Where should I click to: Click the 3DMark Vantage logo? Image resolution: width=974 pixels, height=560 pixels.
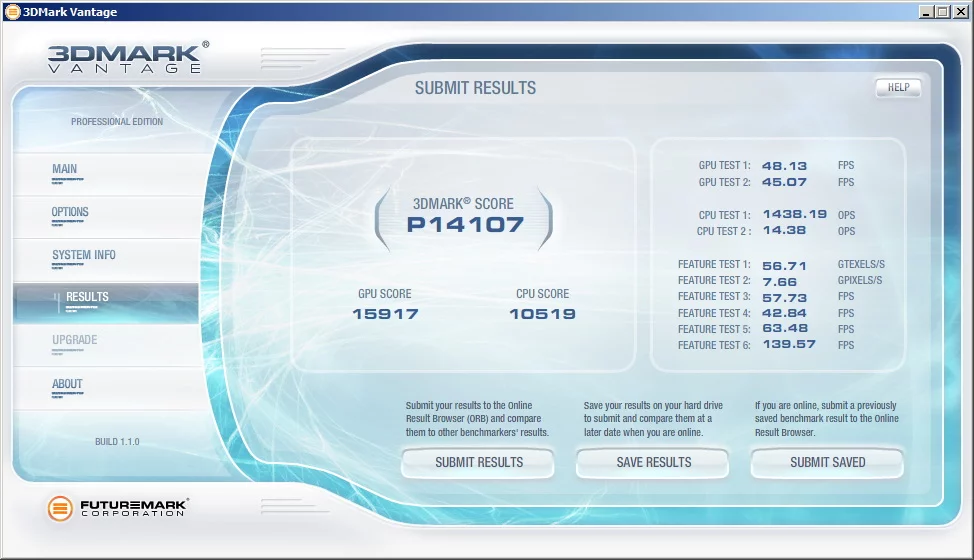[x=128, y=58]
